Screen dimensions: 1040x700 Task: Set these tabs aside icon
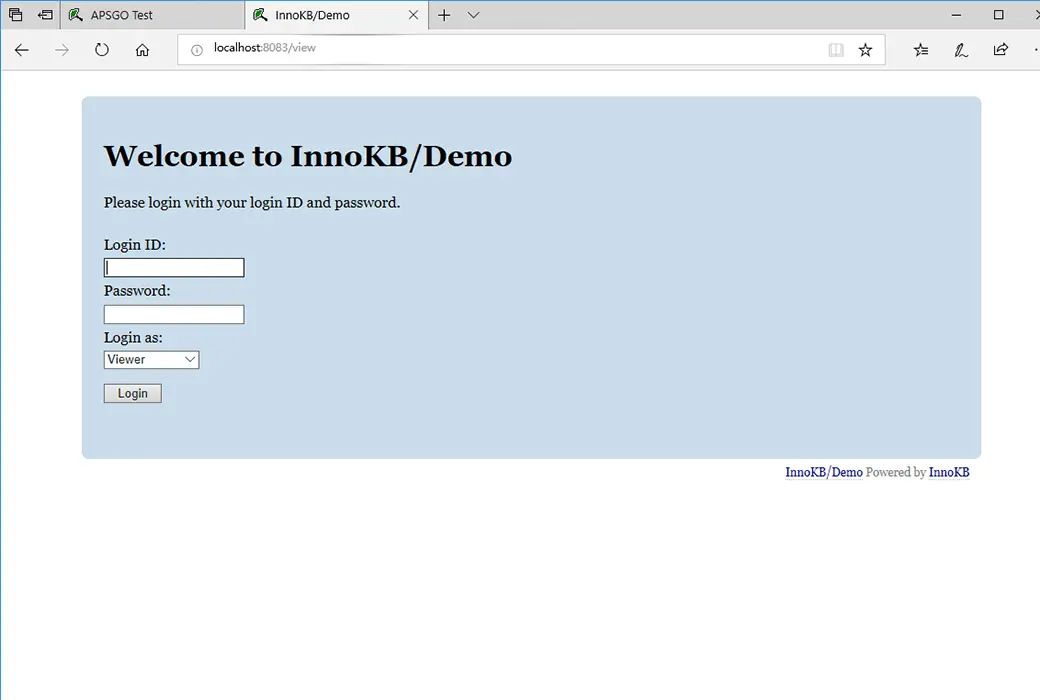pos(45,15)
